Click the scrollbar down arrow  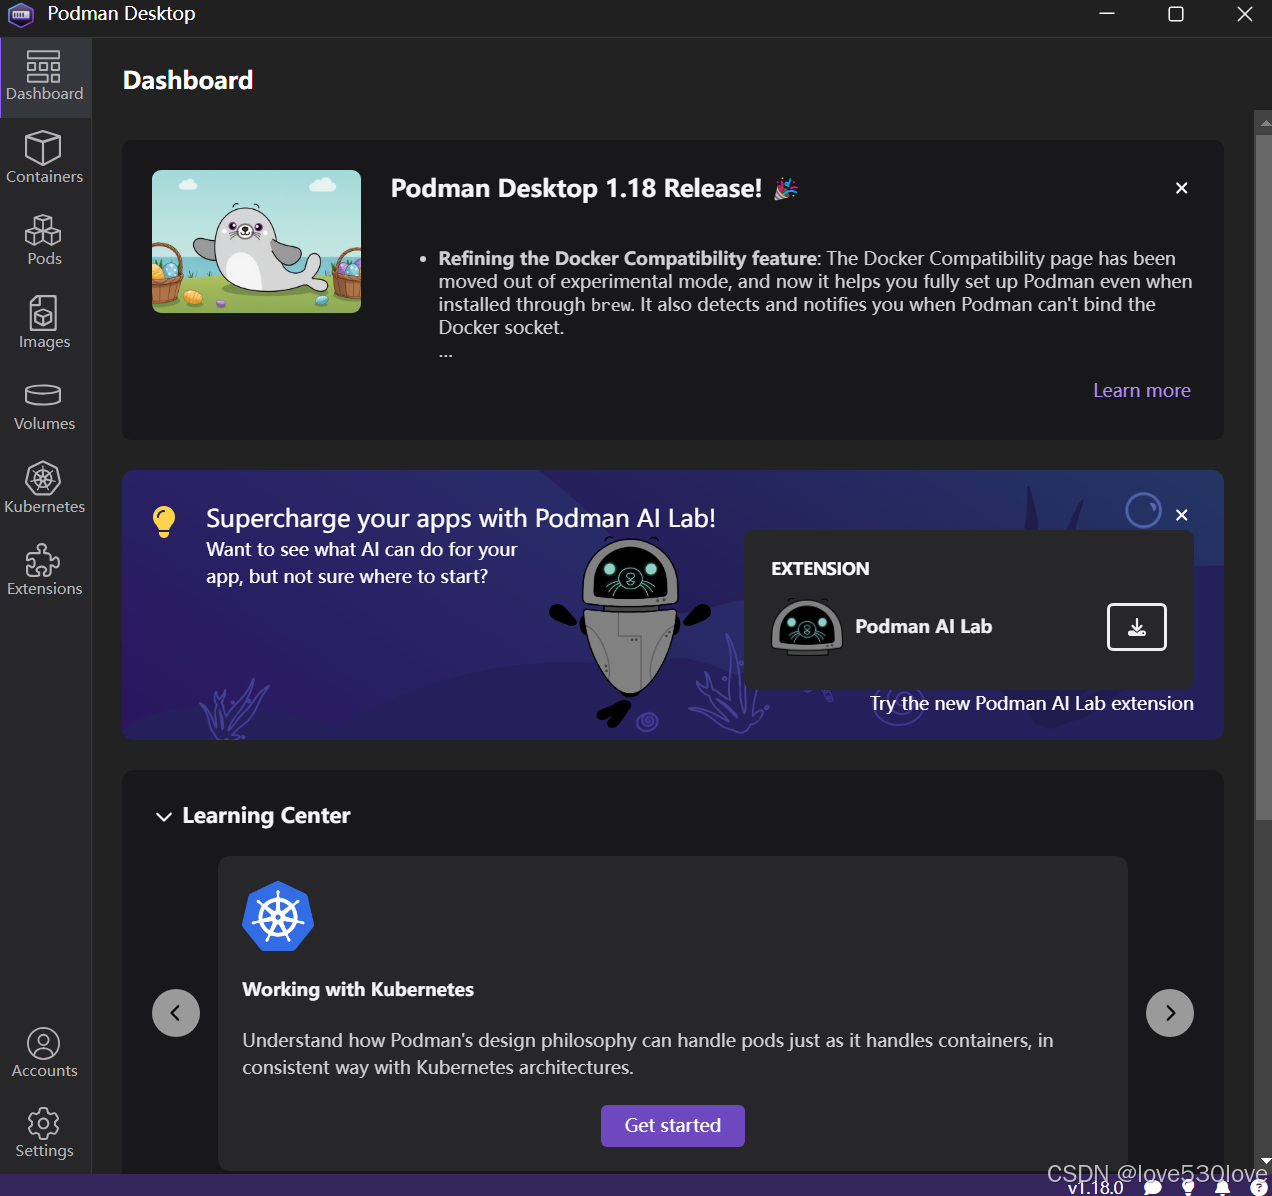tap(1265, 1161)
